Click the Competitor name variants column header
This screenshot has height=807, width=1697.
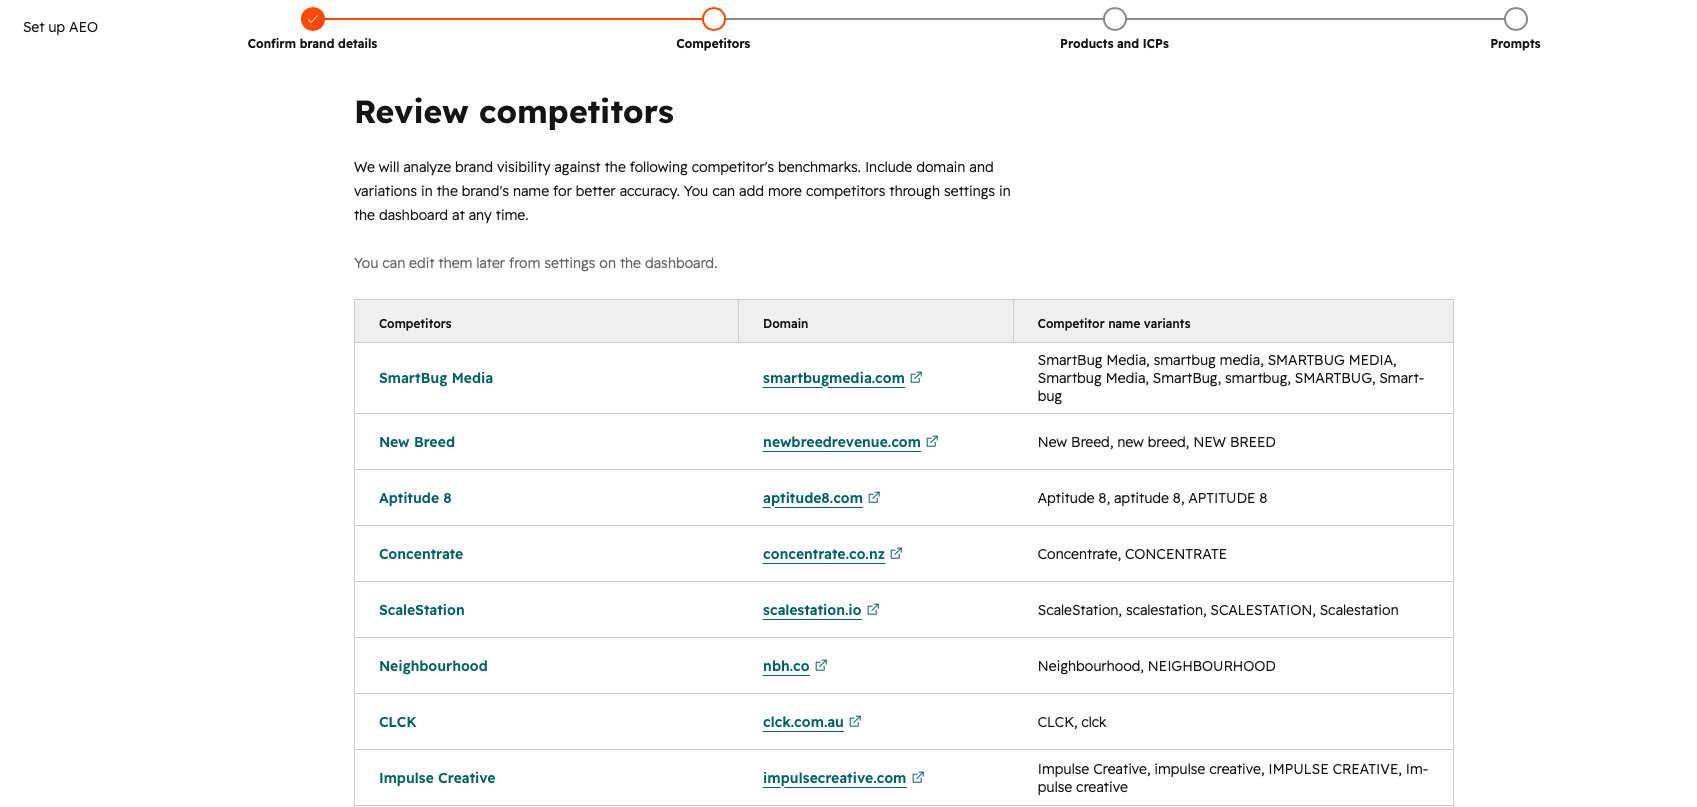click(1114, 323)
